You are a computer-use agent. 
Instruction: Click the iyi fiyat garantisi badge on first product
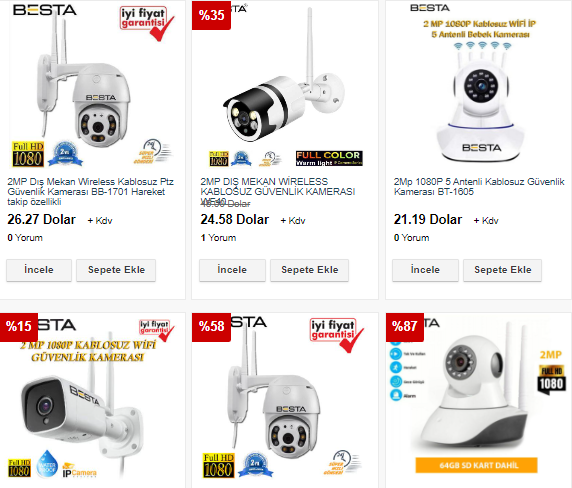pos(146,23)
